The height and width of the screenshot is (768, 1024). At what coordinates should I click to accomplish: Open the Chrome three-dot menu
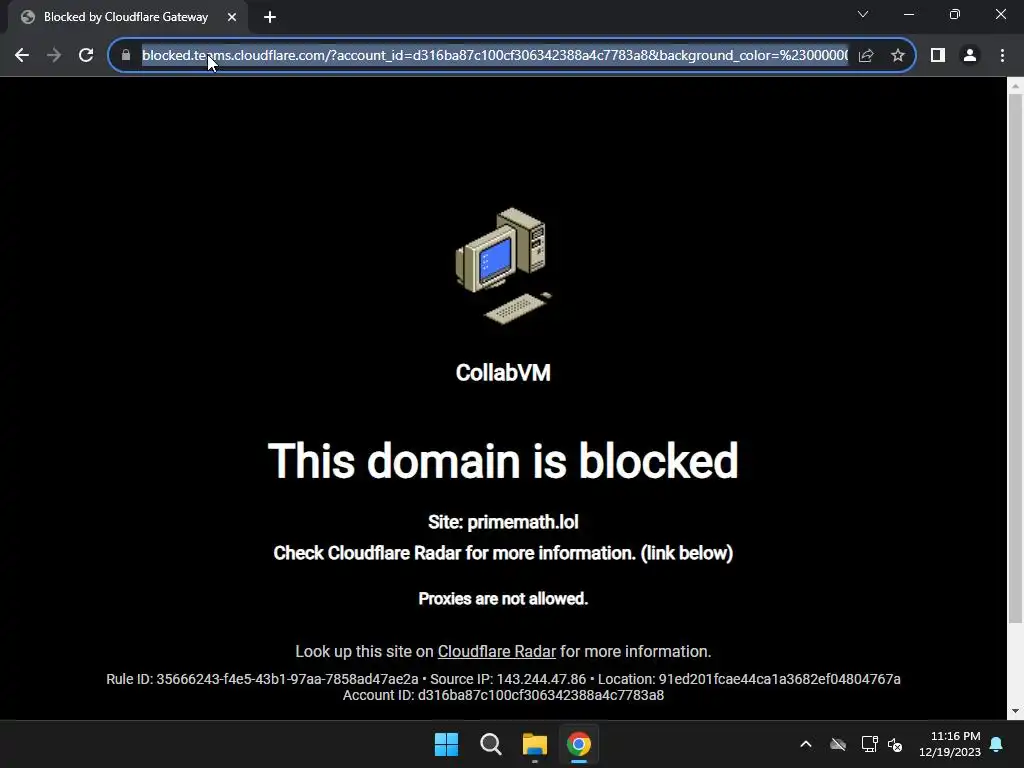1002,56
